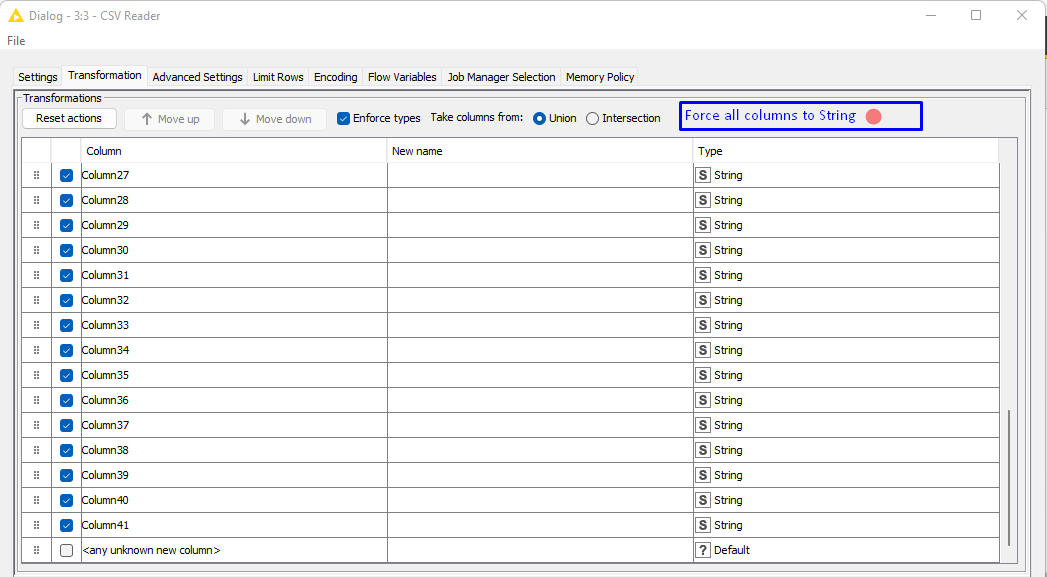The width and height of the screenshot is (1047, 577).
Task: Click the String type icon for Column29
Action: point(702,225)
